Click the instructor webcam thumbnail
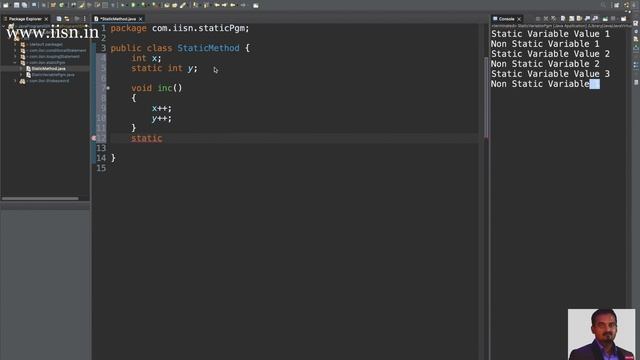This screenshot has width=640, height=360. (x=601, y=334)
